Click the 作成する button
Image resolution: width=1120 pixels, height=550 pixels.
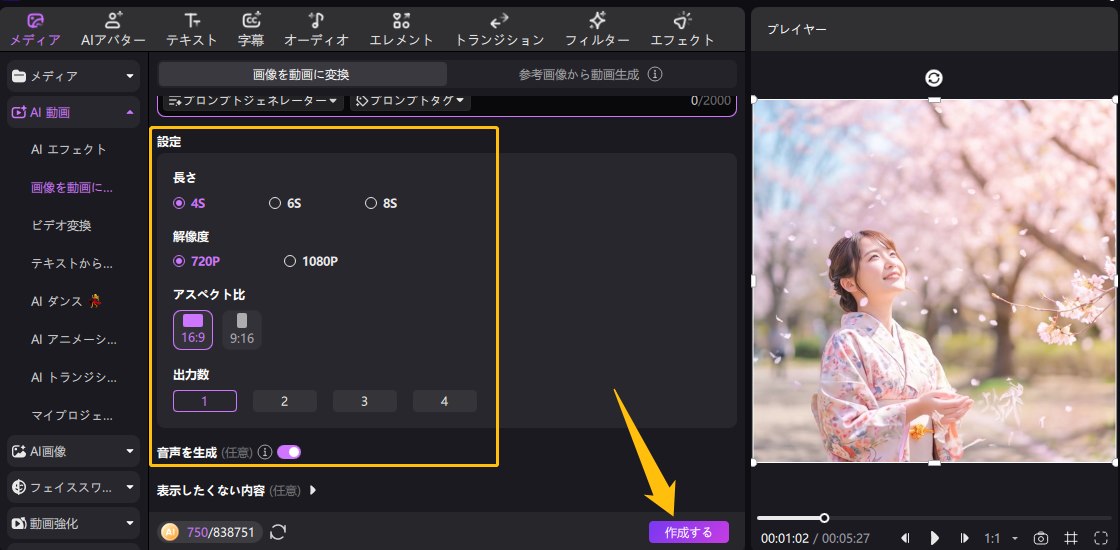689,532
